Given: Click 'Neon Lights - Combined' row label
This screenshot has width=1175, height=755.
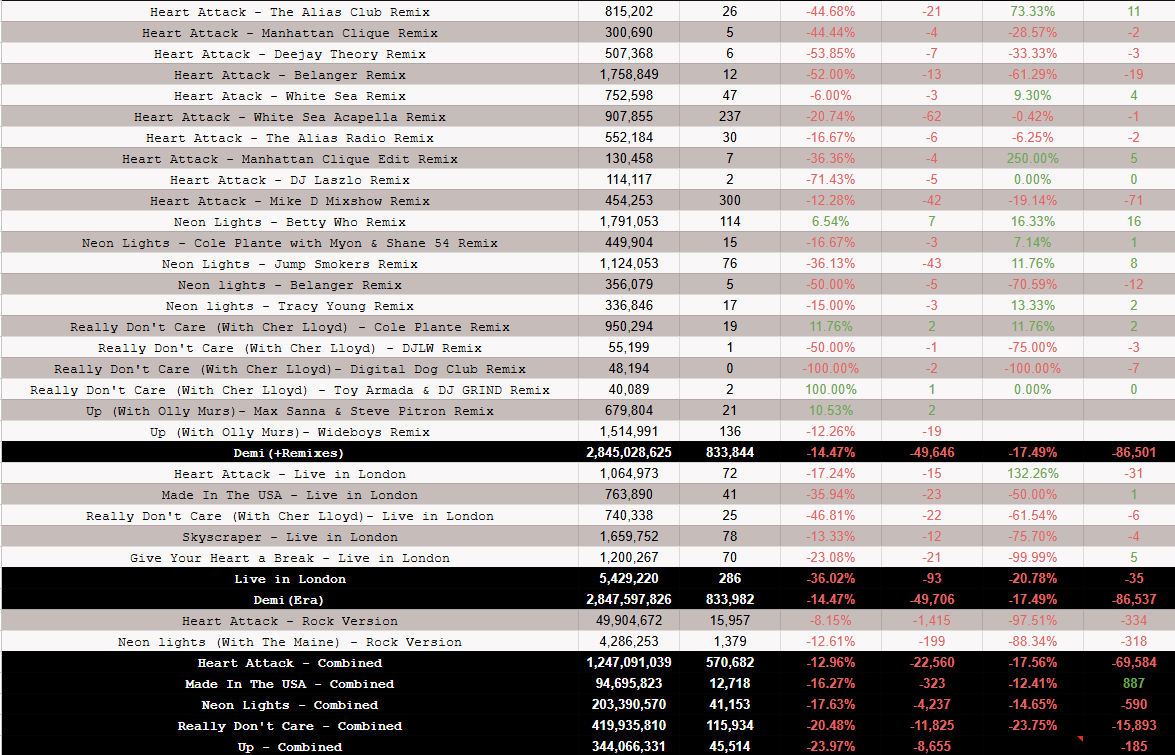Looking at the screenshot, I should (x=289, y=704).
